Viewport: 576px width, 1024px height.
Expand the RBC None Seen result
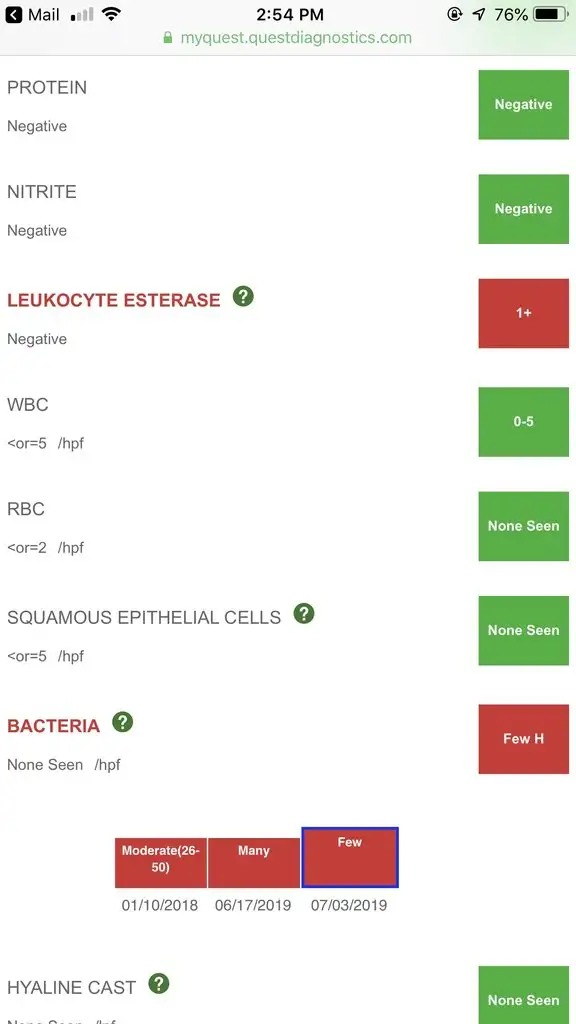click(524, 526)
